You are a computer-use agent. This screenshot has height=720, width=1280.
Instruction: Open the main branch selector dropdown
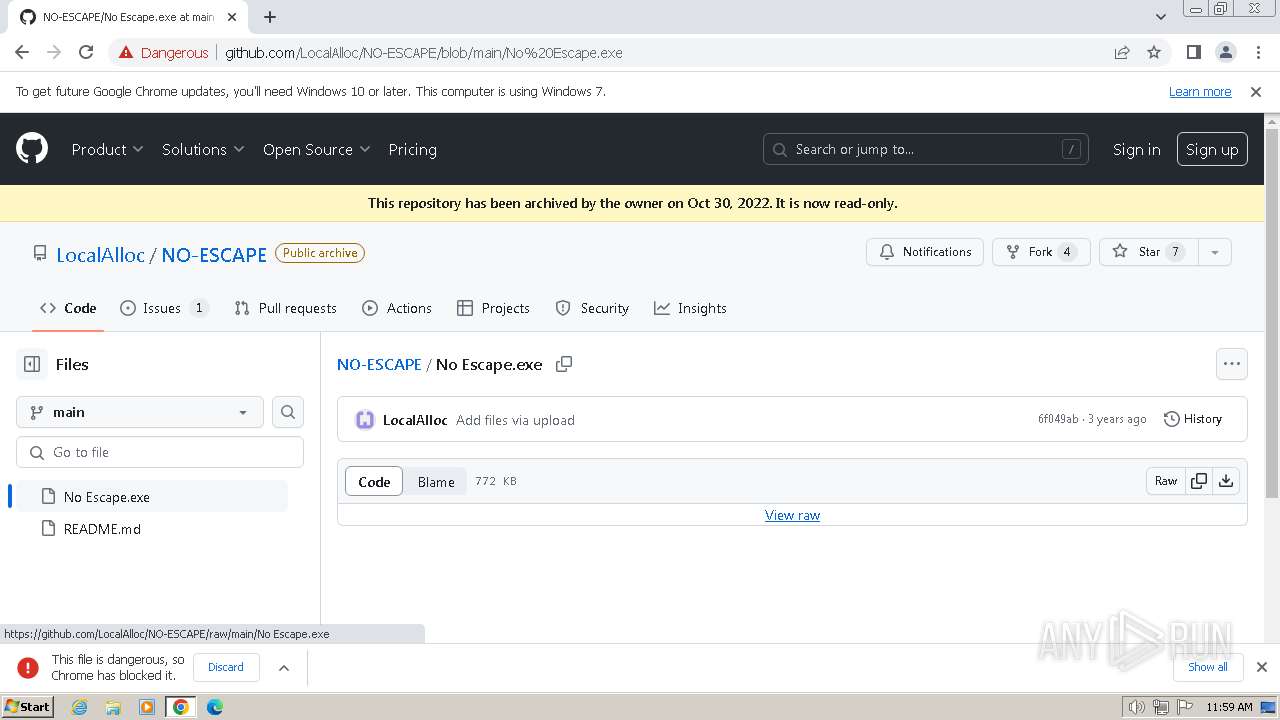tap(140, 412)
